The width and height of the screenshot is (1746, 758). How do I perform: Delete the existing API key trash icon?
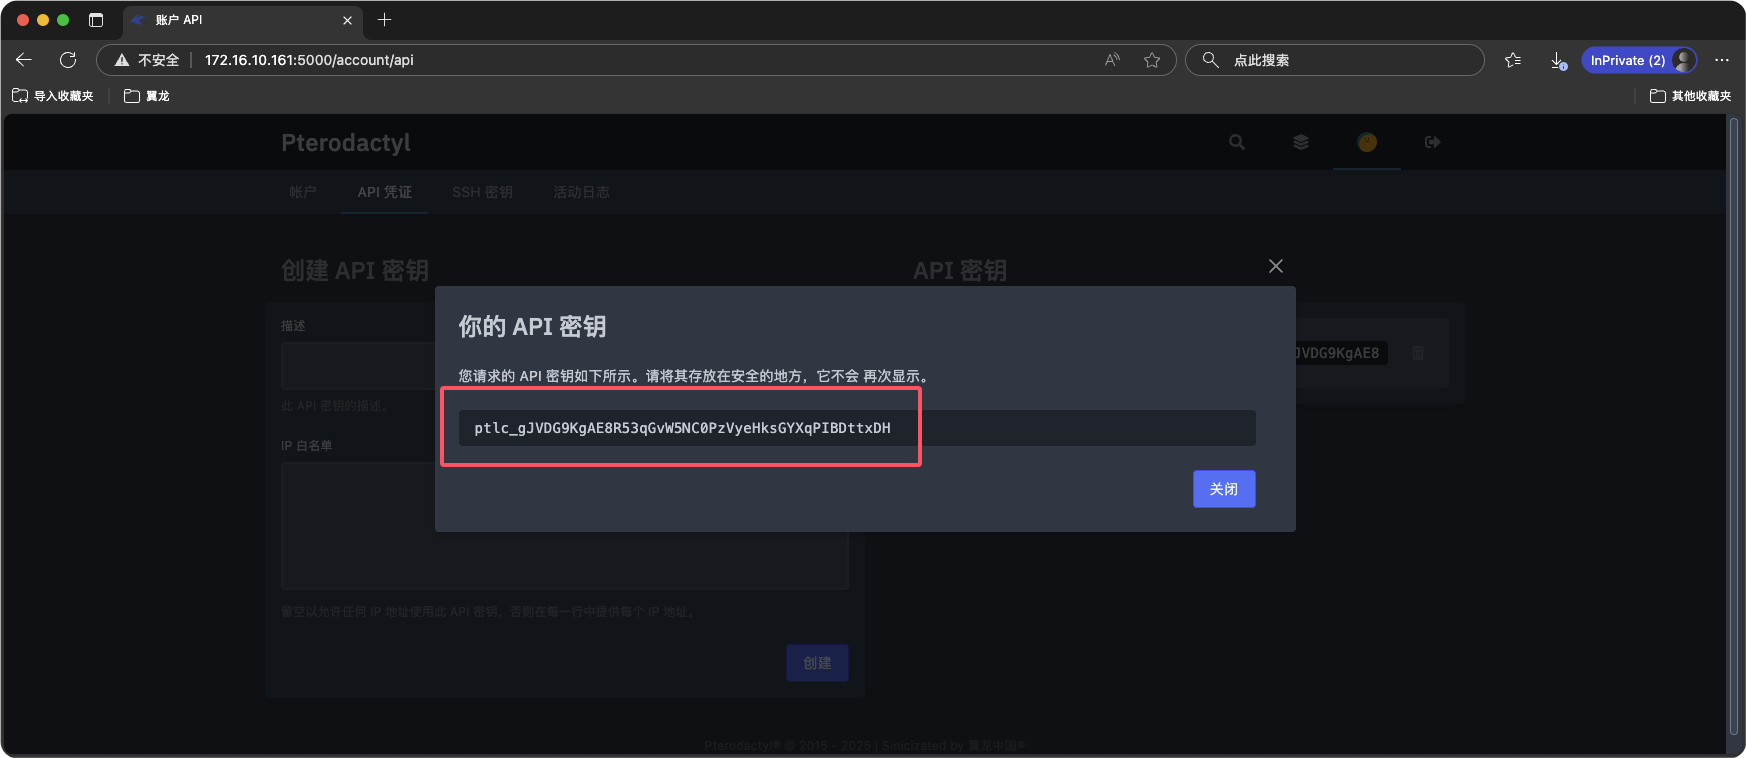click(1417, 353)
